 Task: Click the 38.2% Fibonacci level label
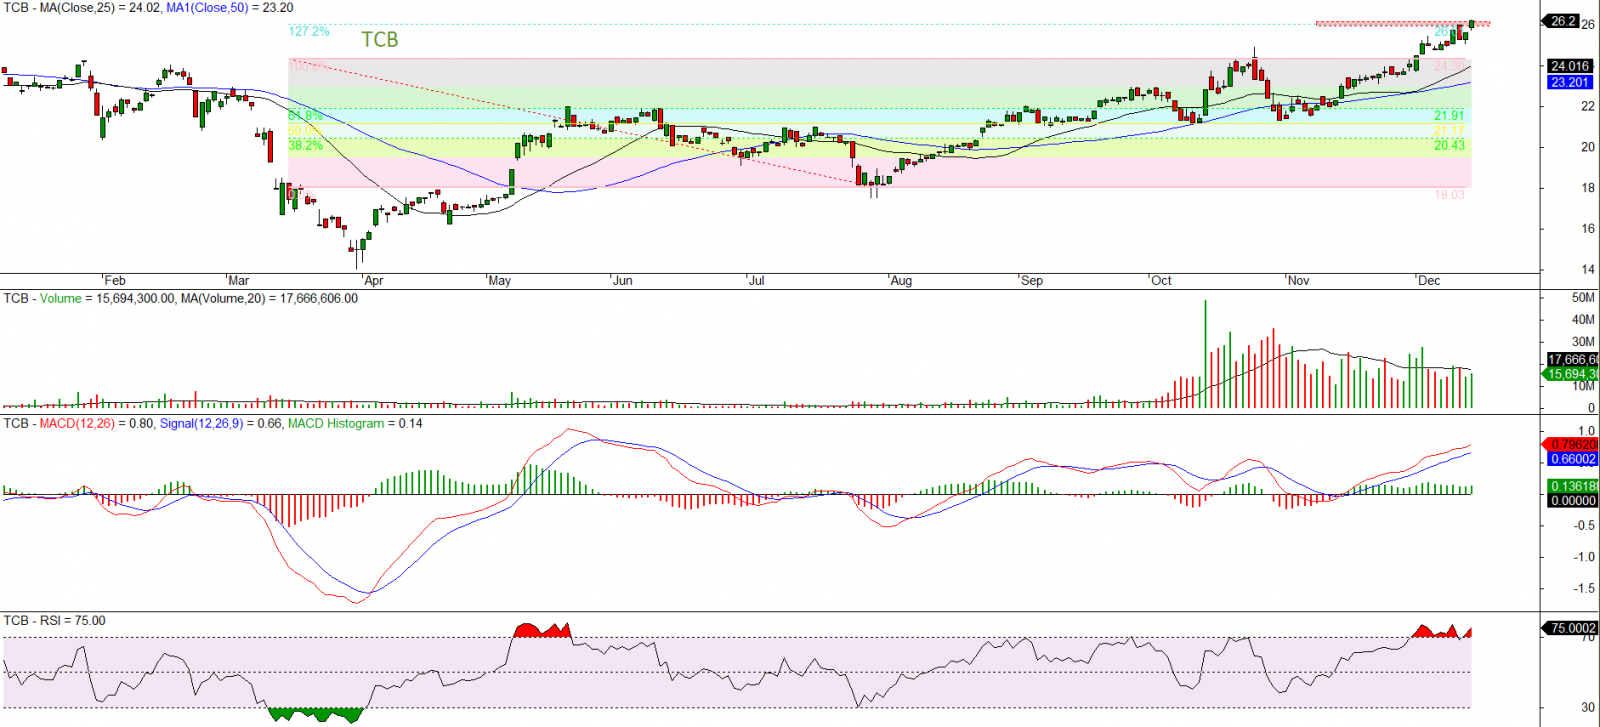coord(305,145)
